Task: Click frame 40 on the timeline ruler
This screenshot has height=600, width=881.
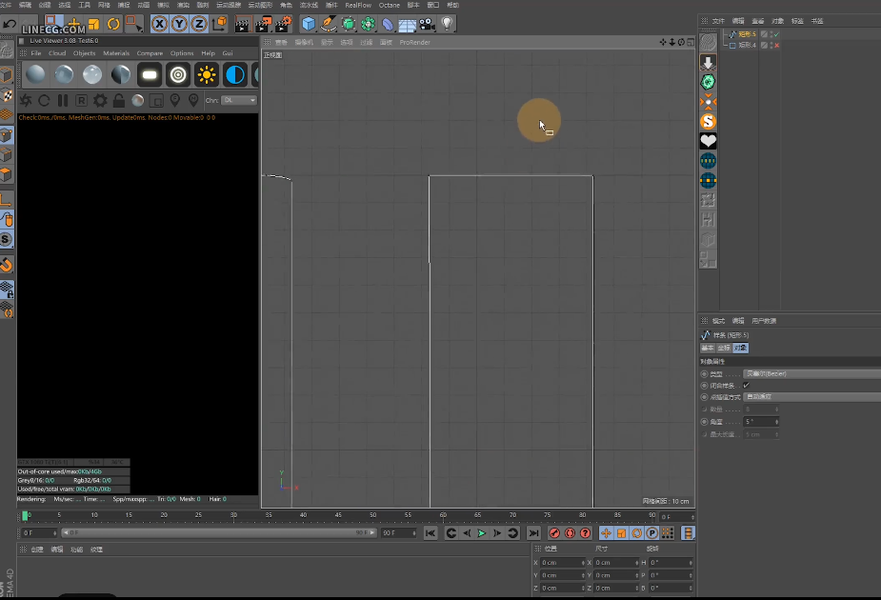Action: 303,515
